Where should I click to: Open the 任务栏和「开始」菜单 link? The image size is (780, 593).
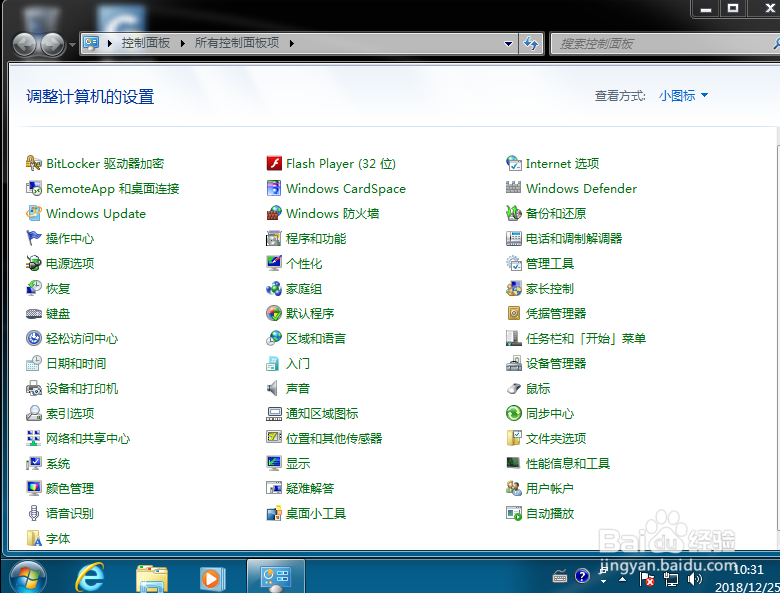(x=586, y=339)
